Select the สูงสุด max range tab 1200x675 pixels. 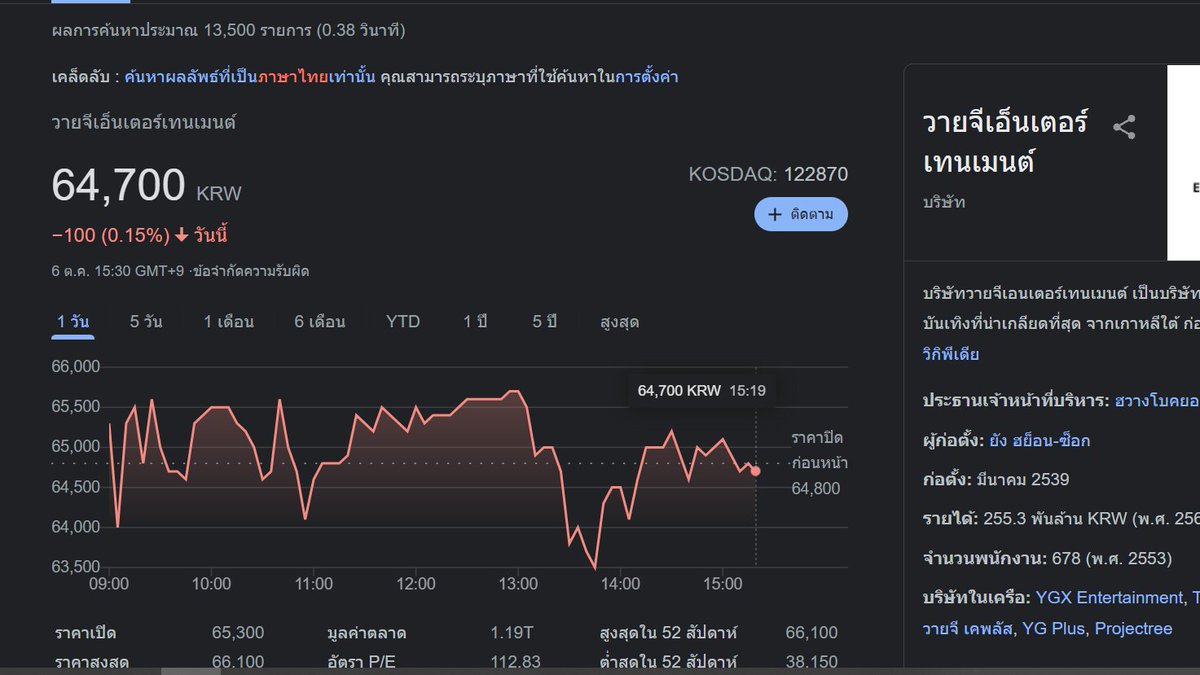tap(619, 322)
